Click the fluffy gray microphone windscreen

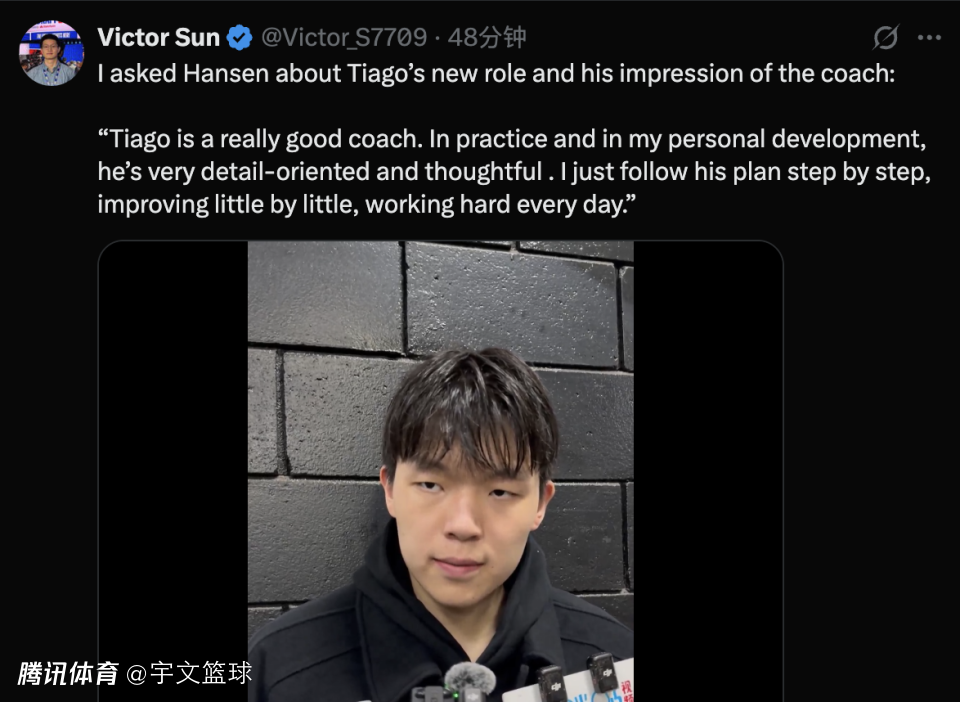point(470,678)
